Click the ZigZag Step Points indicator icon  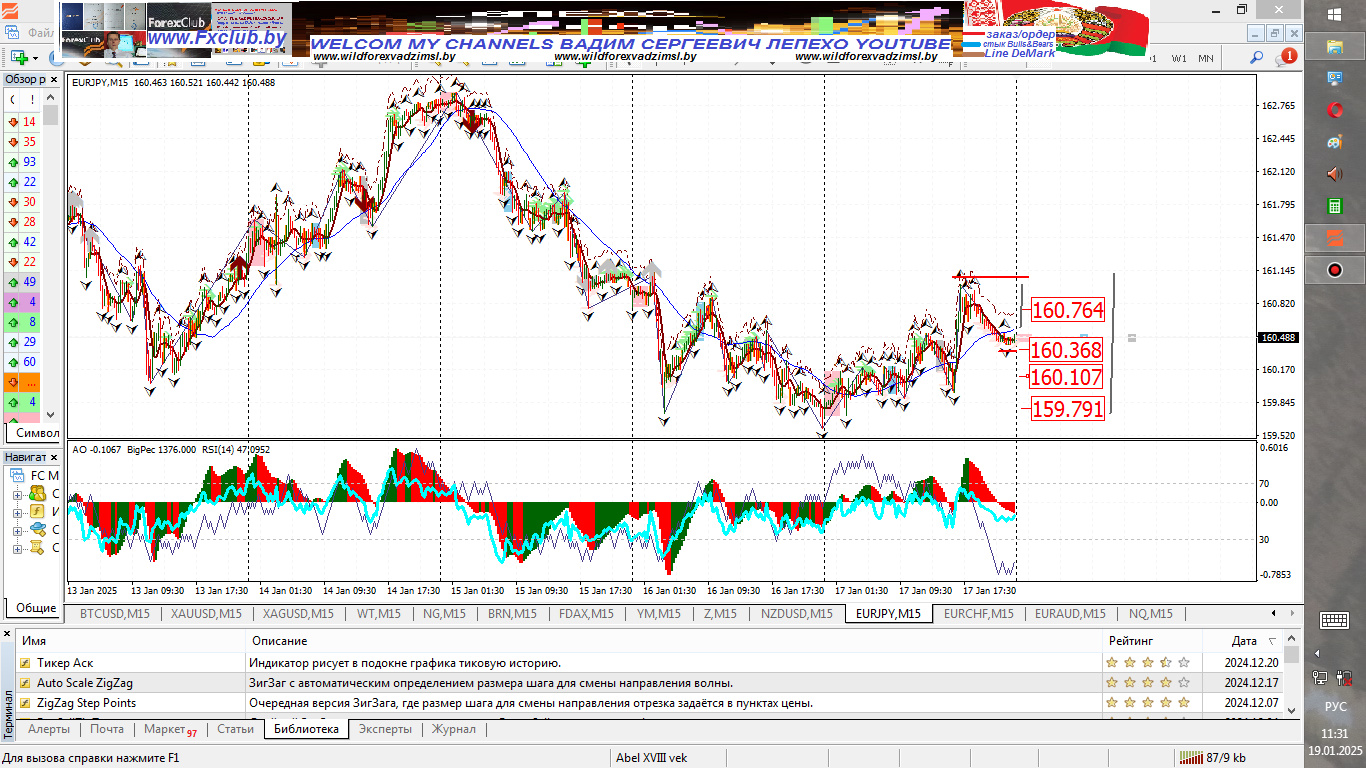[24, 703]
